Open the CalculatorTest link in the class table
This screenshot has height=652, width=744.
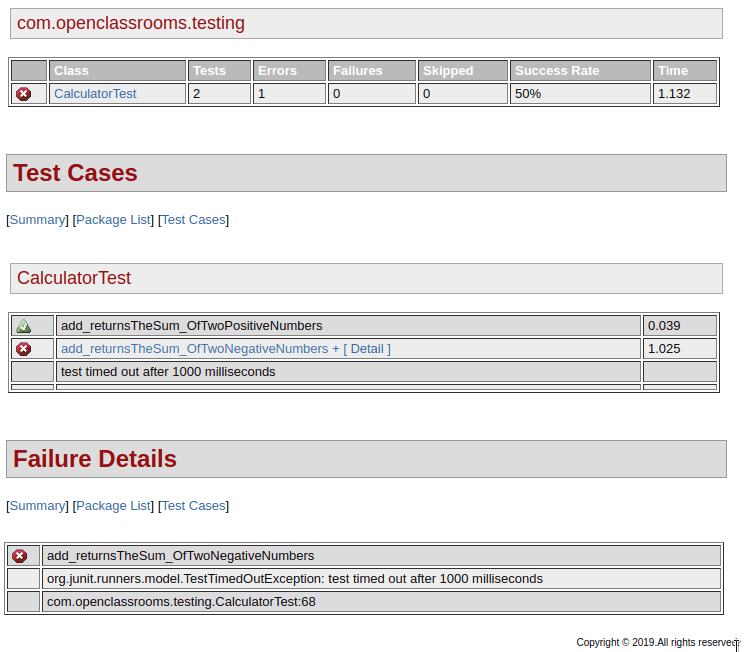tap(95, 94)
